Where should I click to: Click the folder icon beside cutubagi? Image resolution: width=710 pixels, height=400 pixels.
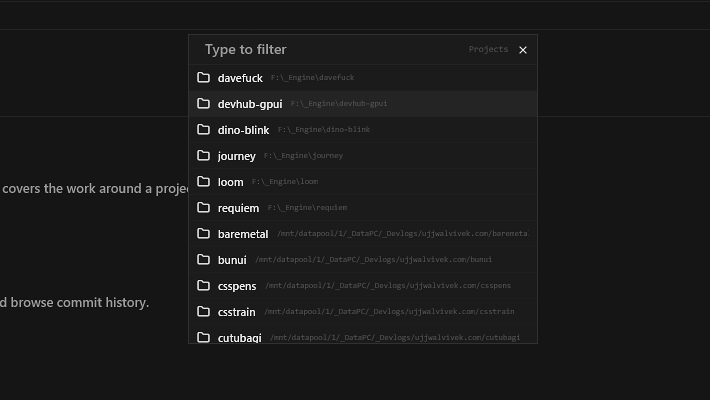coord(203,337)
